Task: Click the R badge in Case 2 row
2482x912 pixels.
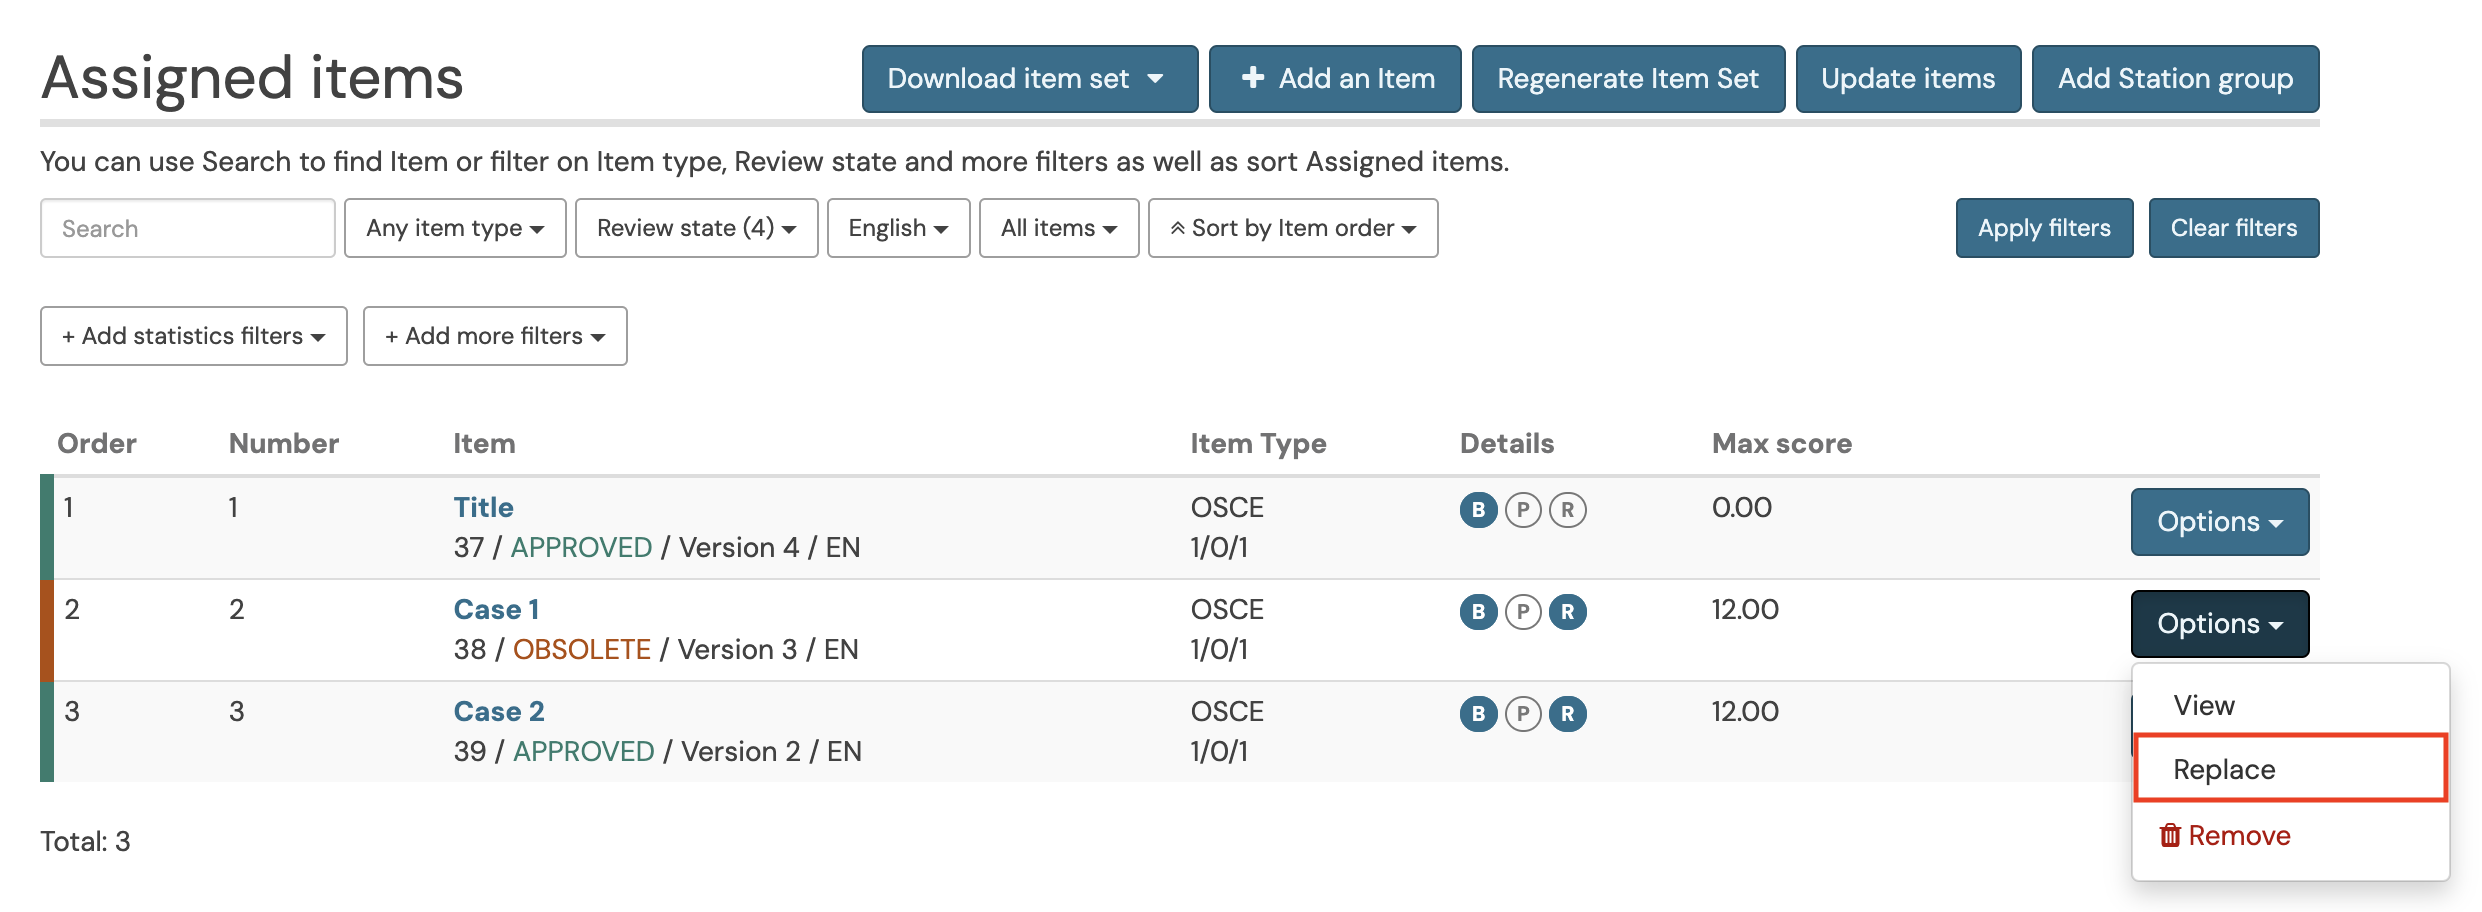Action: [x=1568, y=714]
